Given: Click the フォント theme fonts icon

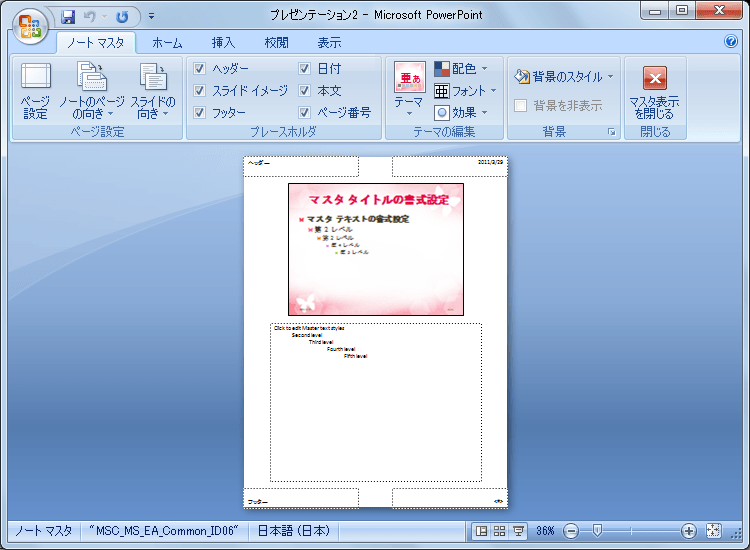Looking at the screenshot, I should (x=441, y=91).
